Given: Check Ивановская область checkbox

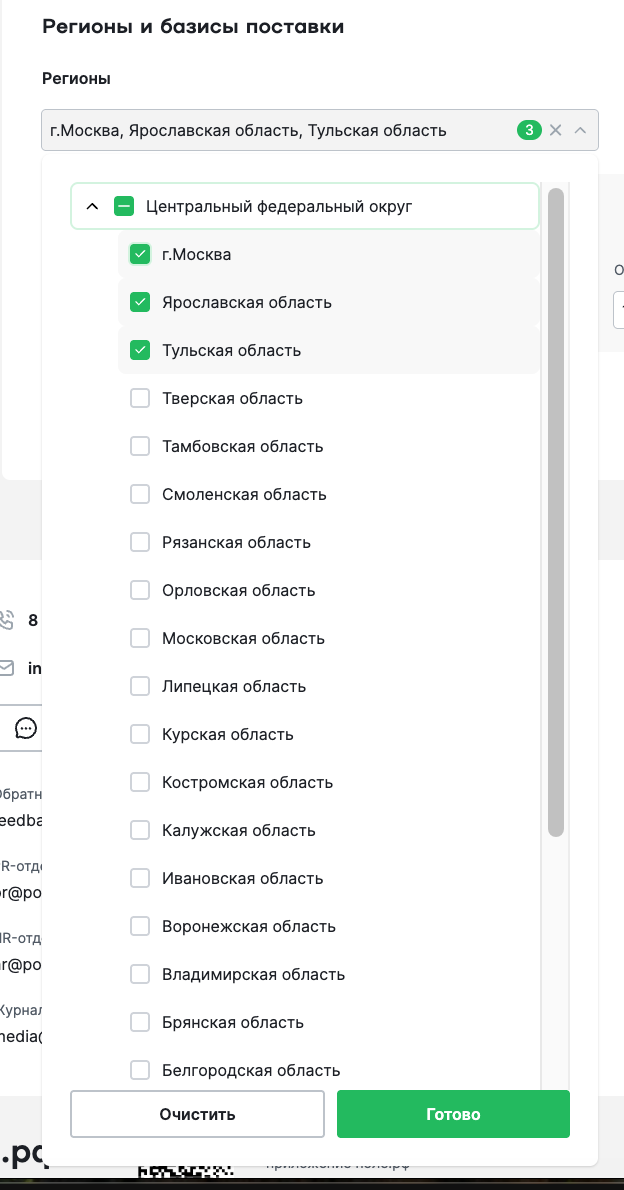Looking at the screenshot, I should click(140, 878).
